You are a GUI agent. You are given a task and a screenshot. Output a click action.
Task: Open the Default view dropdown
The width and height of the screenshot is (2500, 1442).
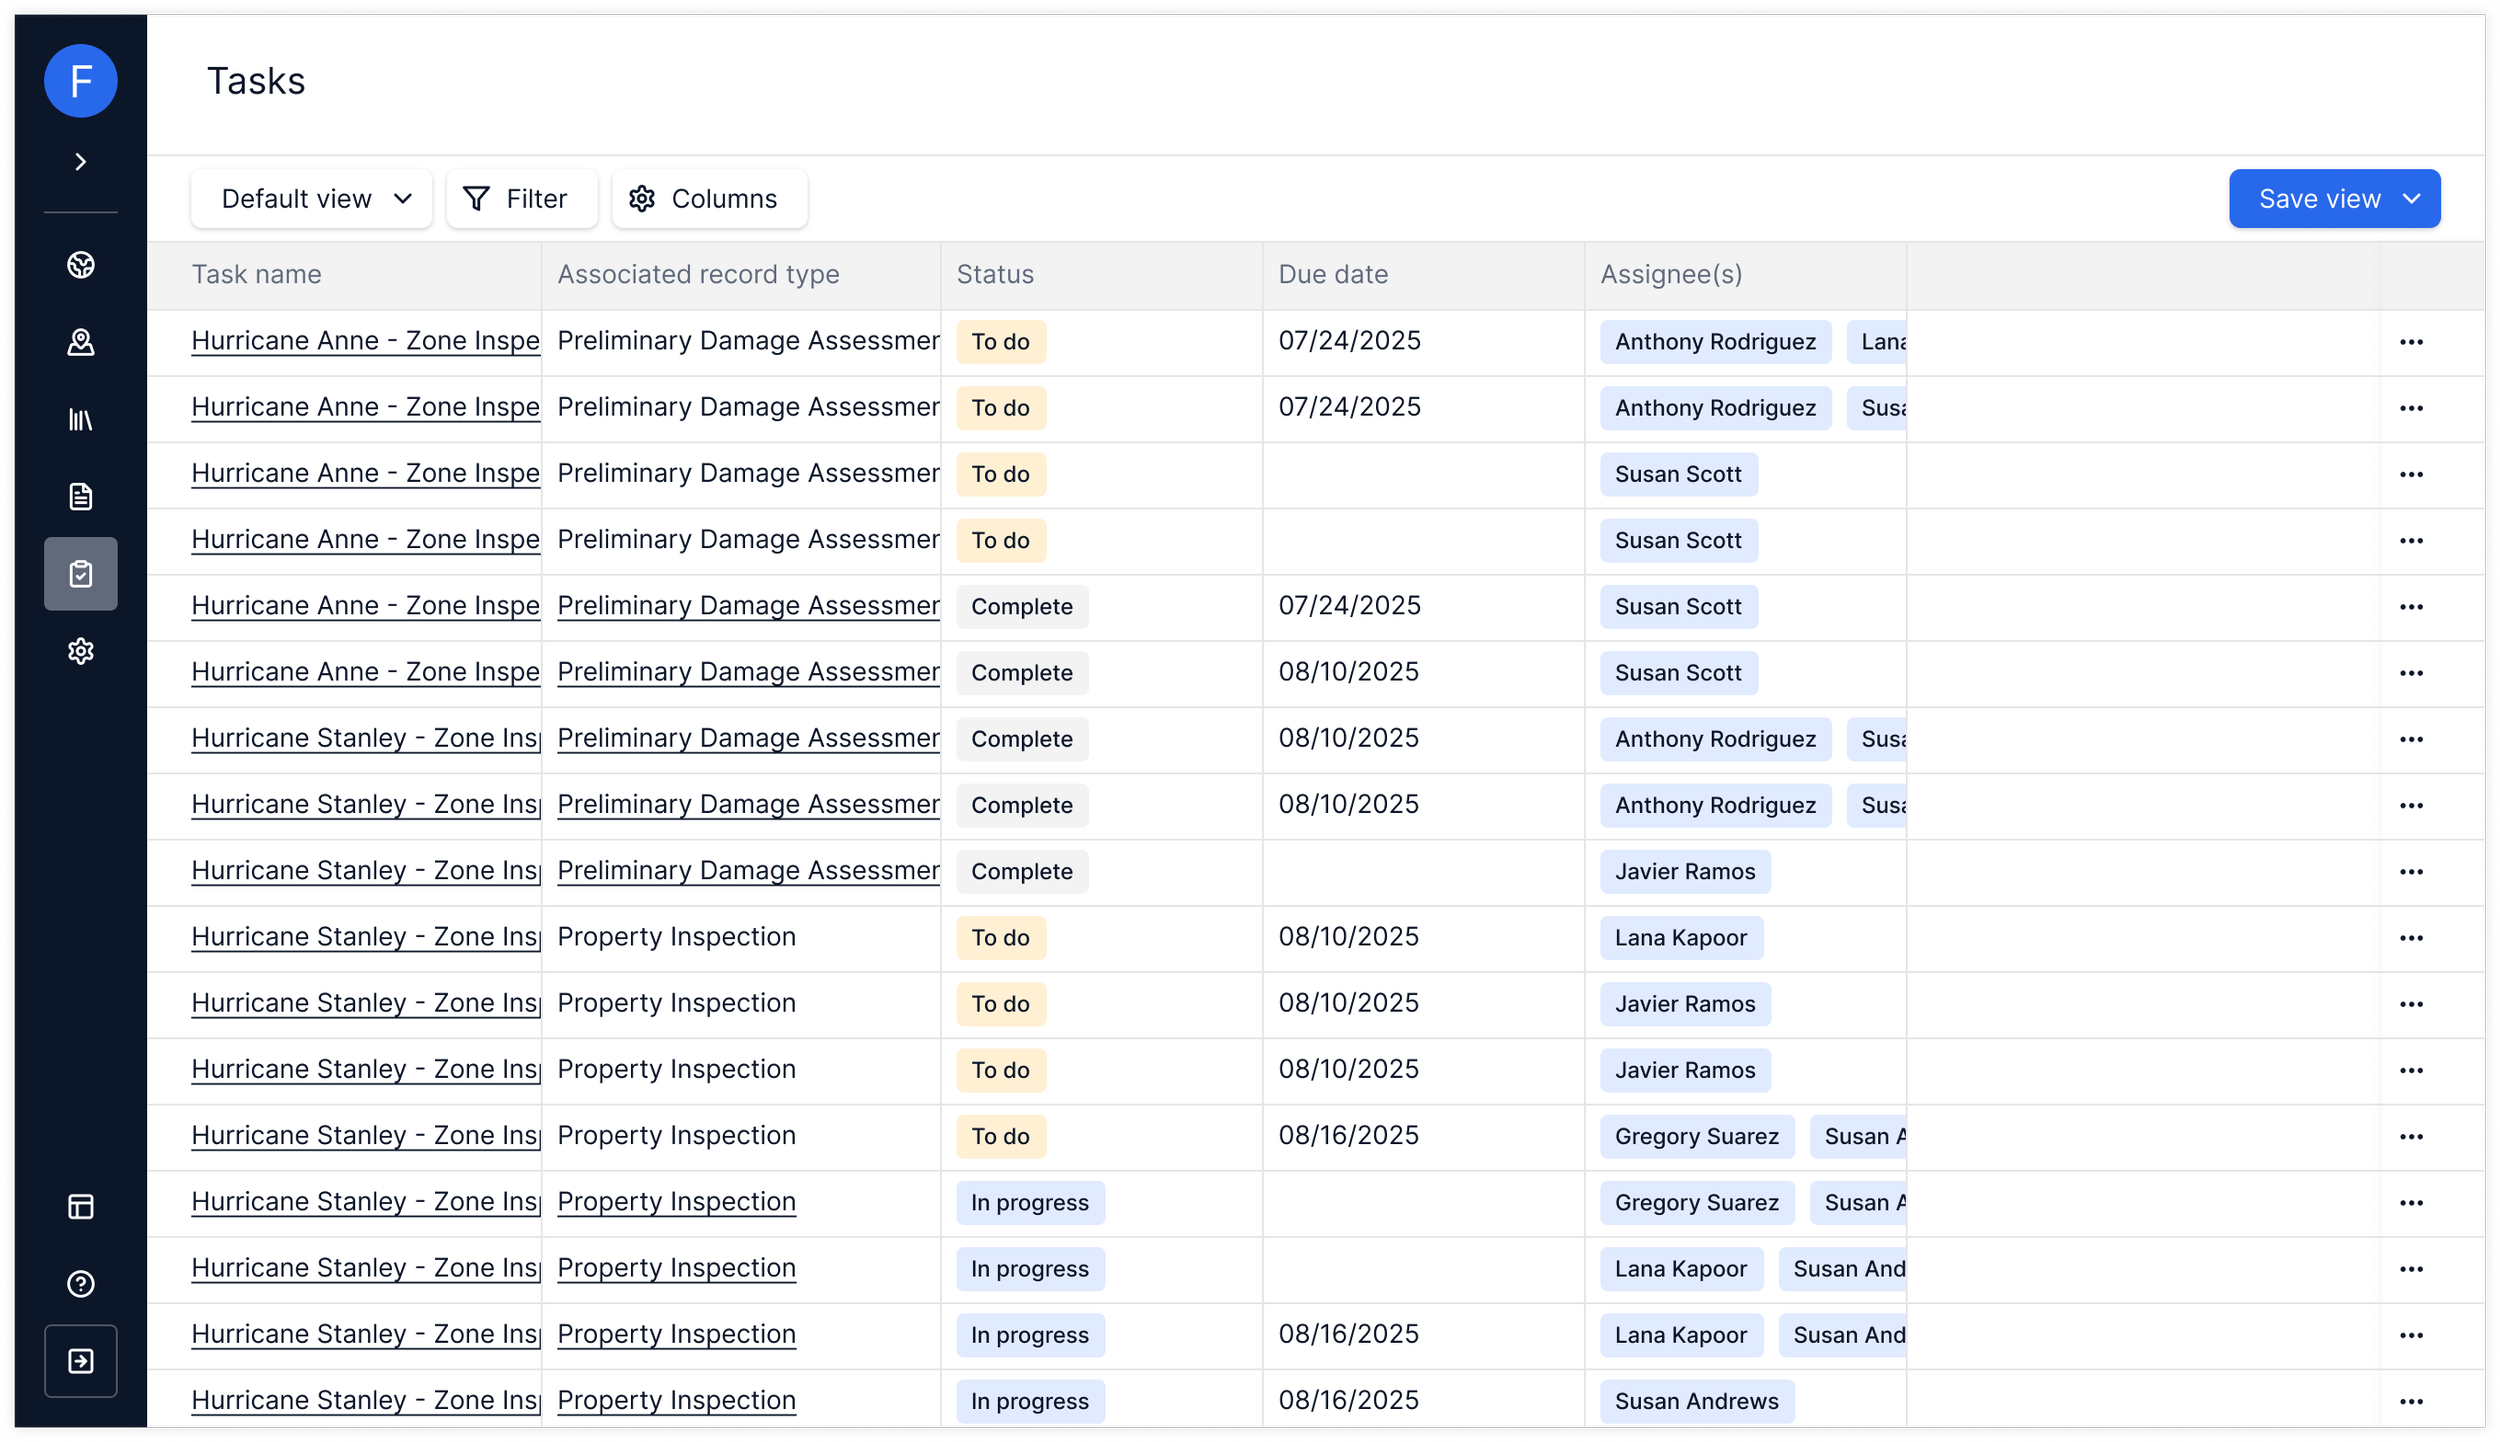point(312,199)
